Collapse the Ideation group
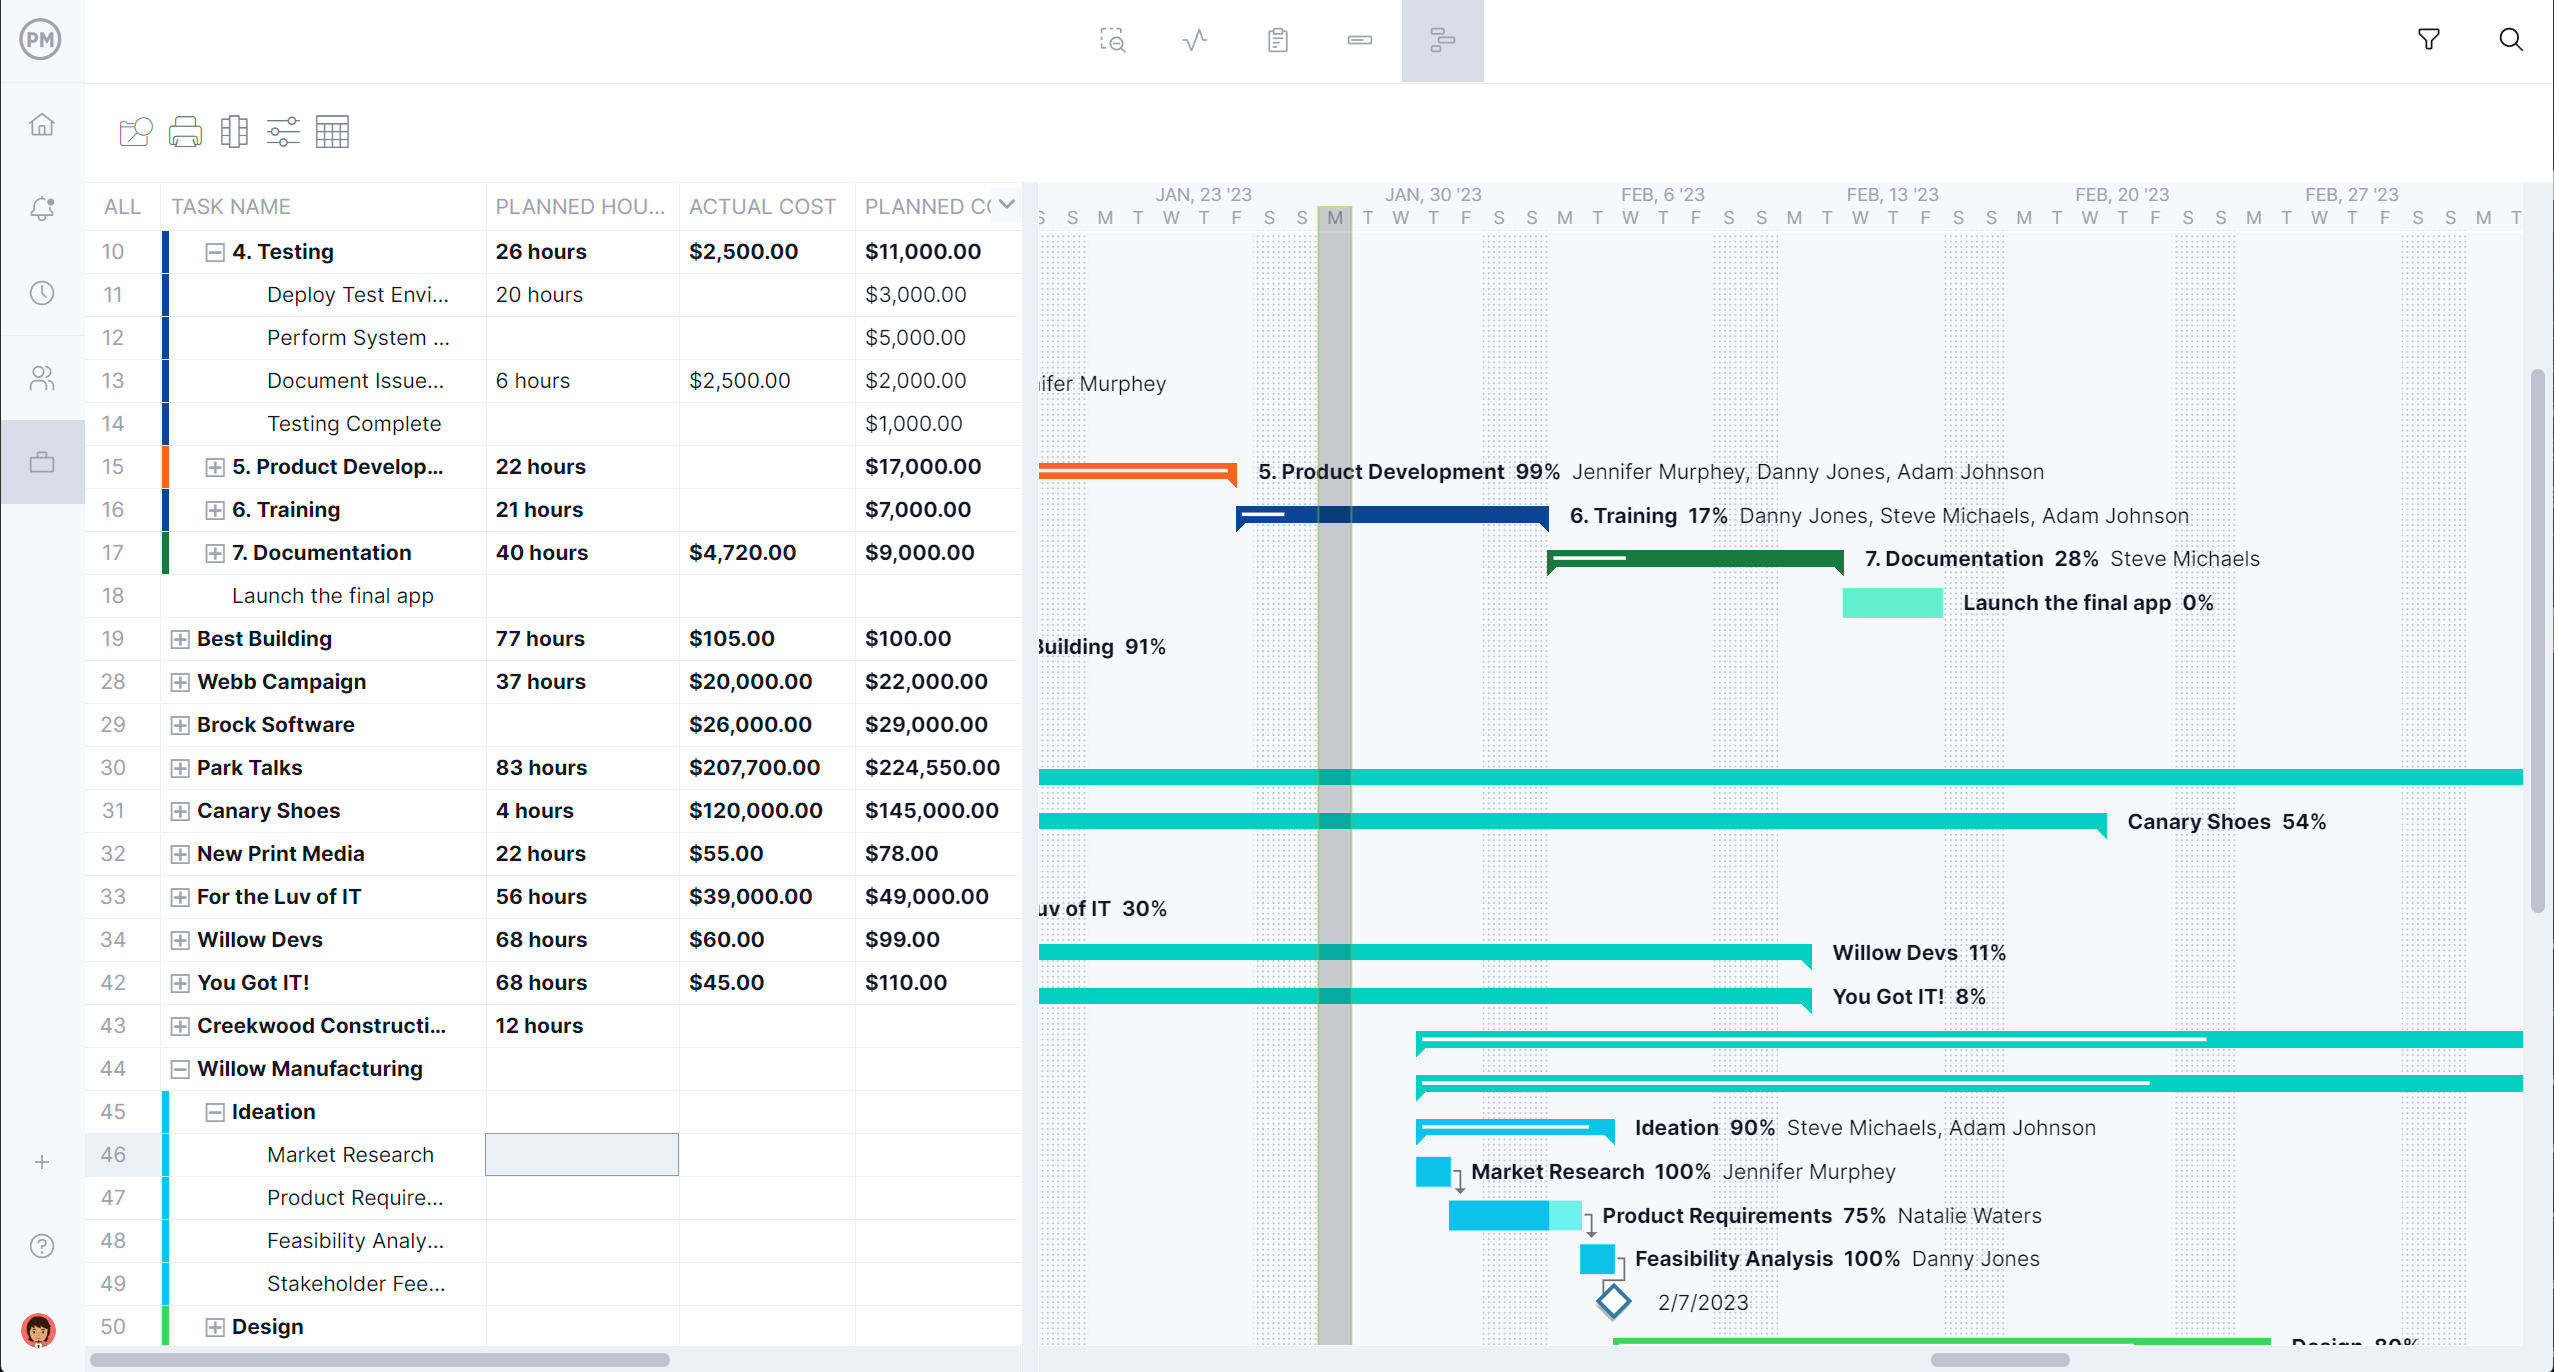Screen dimensions: 2554x1372 tap(214, 1112)
